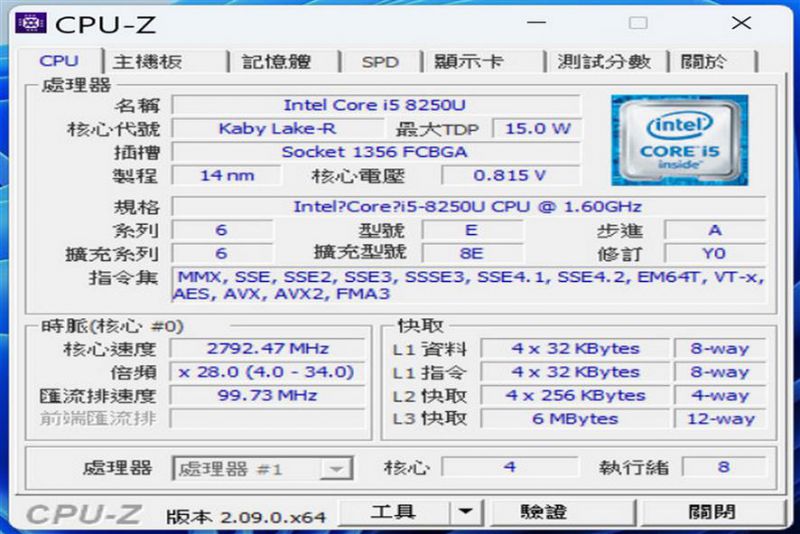Click the L3 associativity value 12-way
Screen dimensions: 800x534
click(720, 419)
